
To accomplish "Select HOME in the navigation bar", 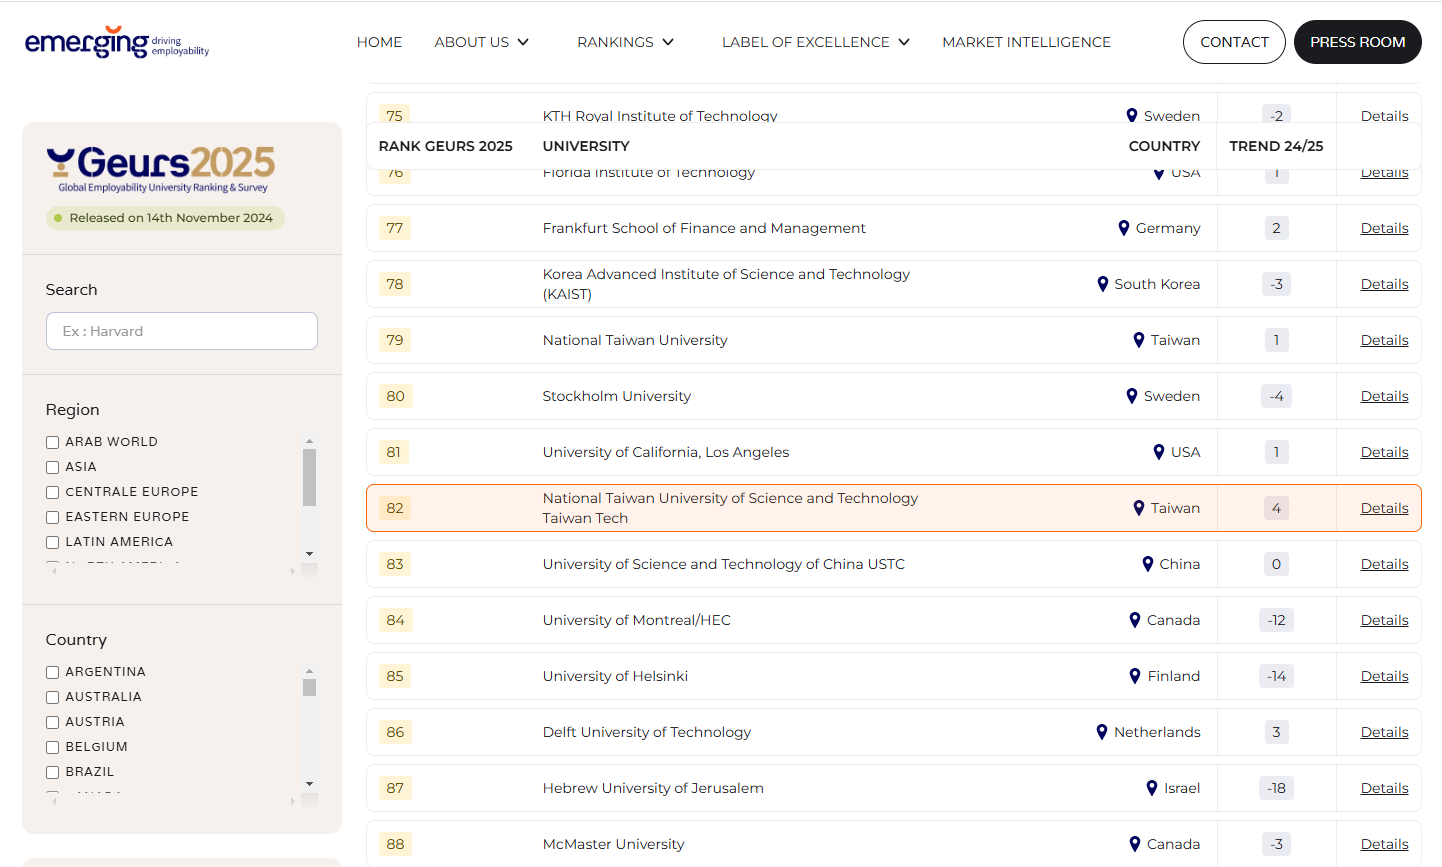I will [x=379, y=42].
